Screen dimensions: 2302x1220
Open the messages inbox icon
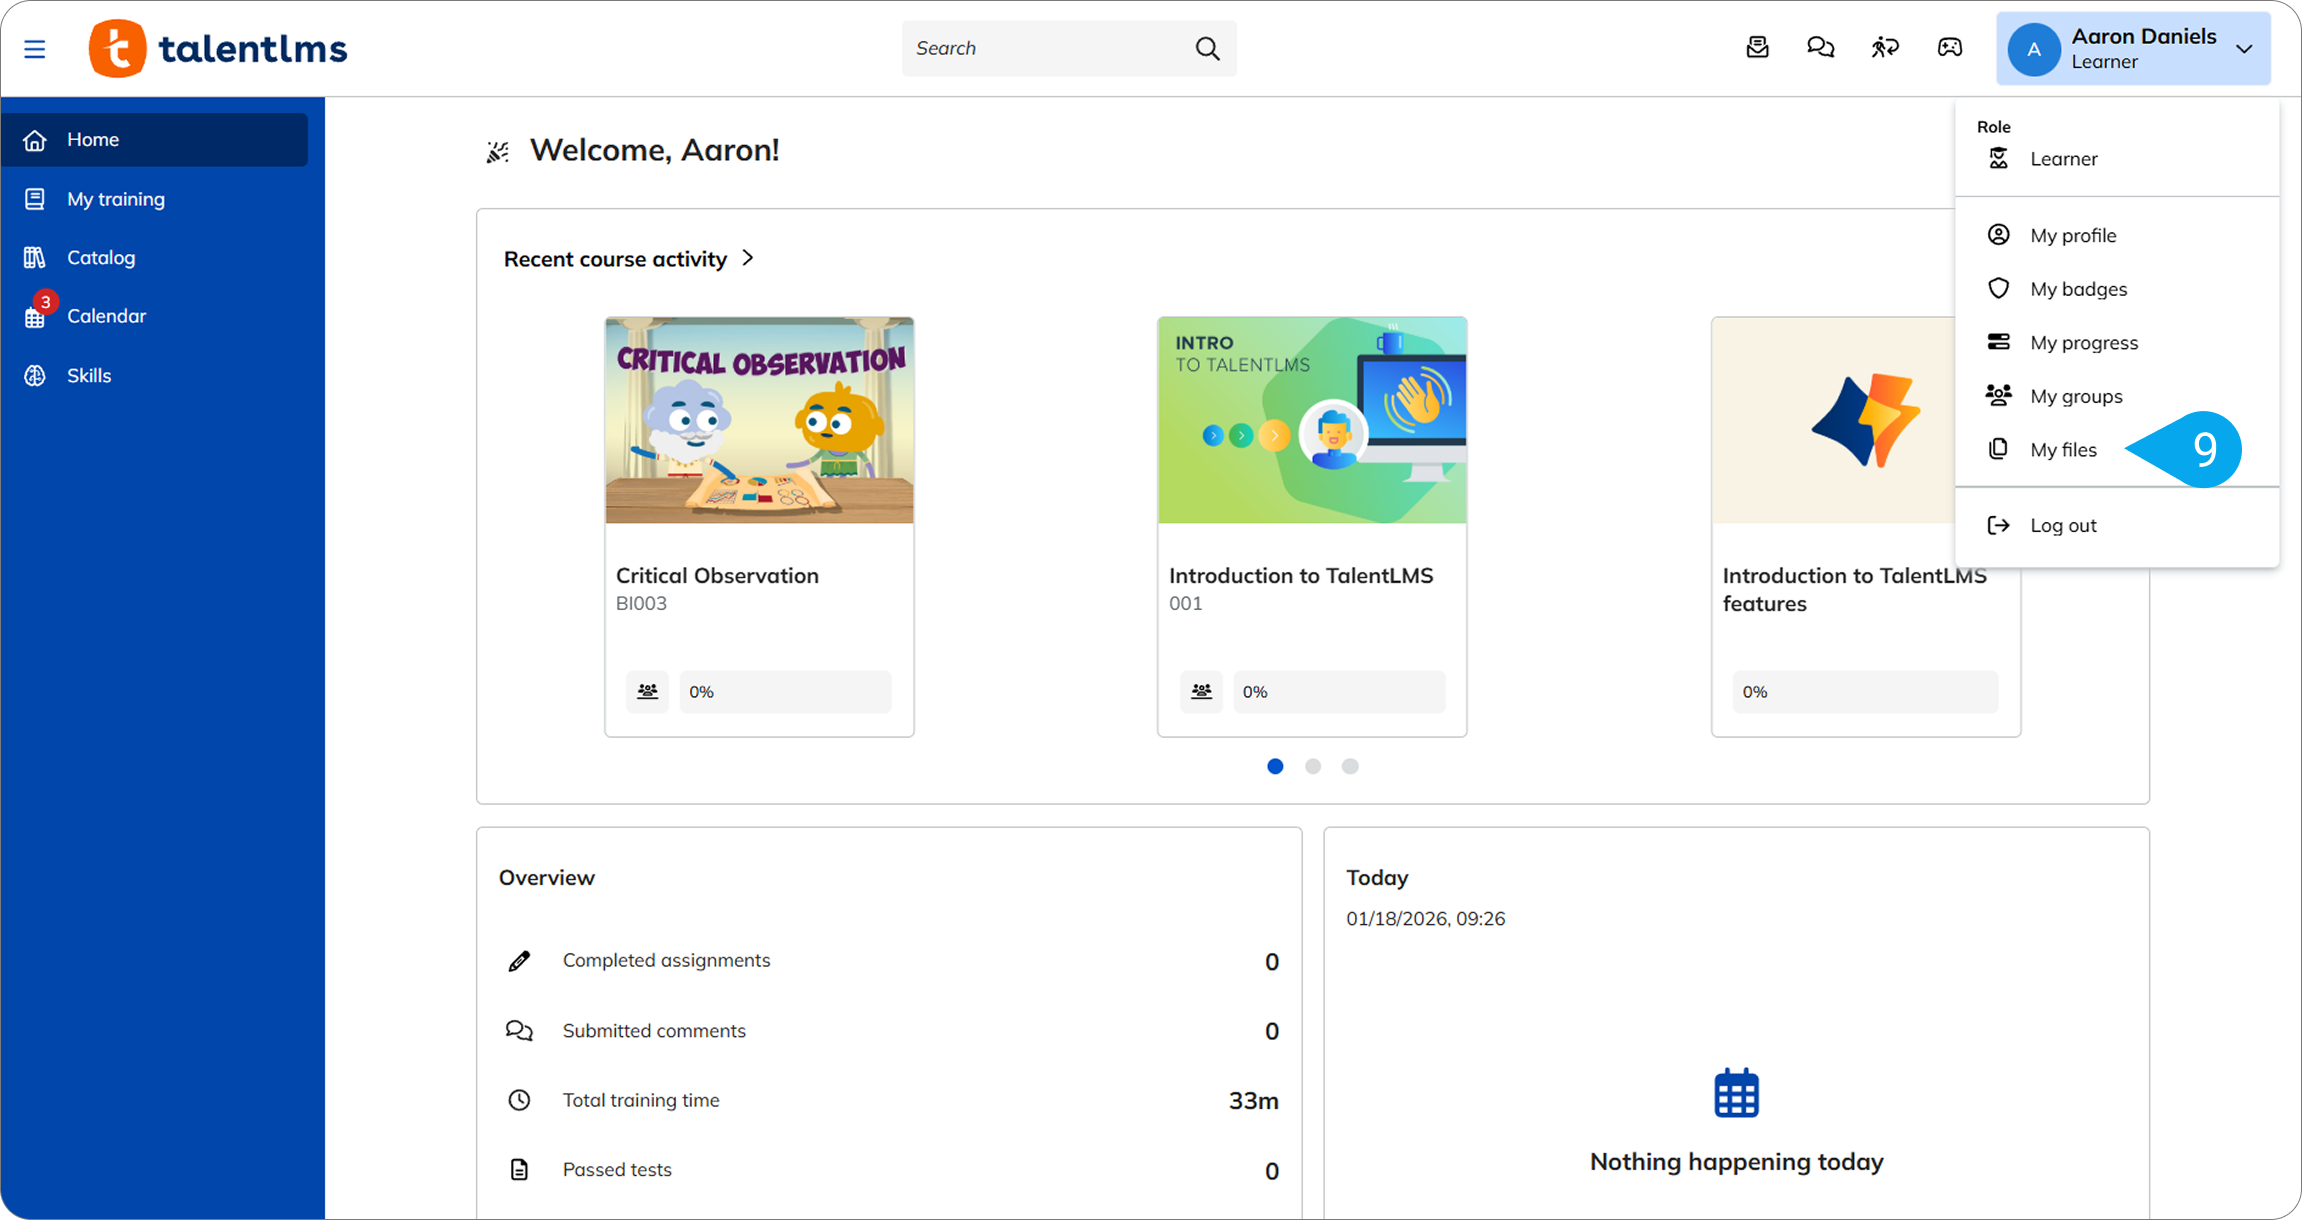(x=1757, y=48)
